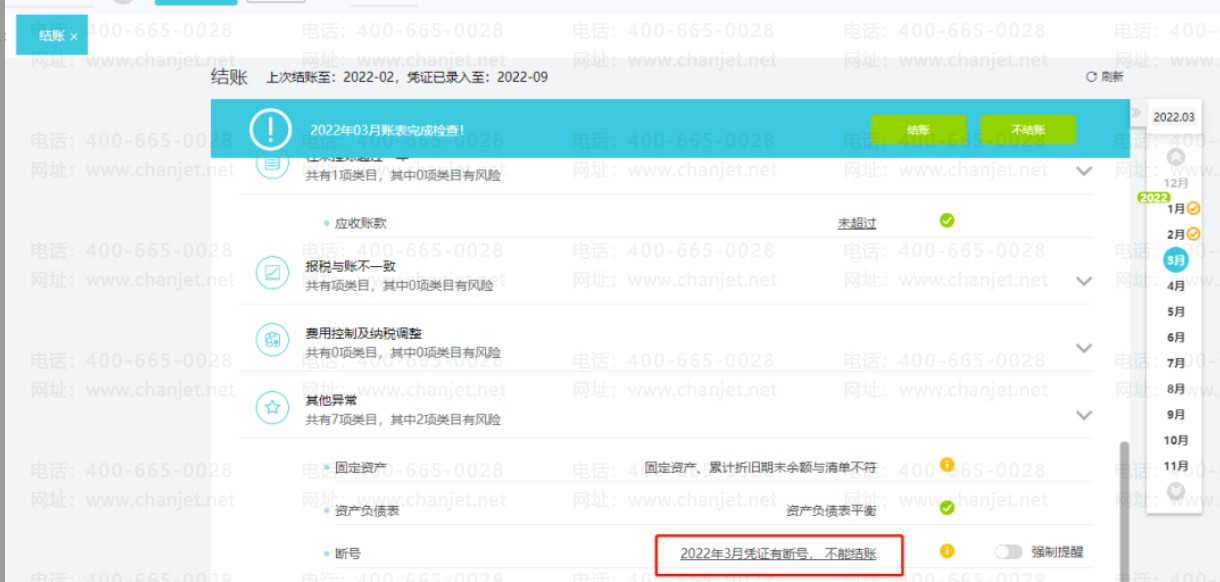This screenshot has height=582, width=1220.
Task: Click the 刷新 refresh button
Action: pos(1104,77)
